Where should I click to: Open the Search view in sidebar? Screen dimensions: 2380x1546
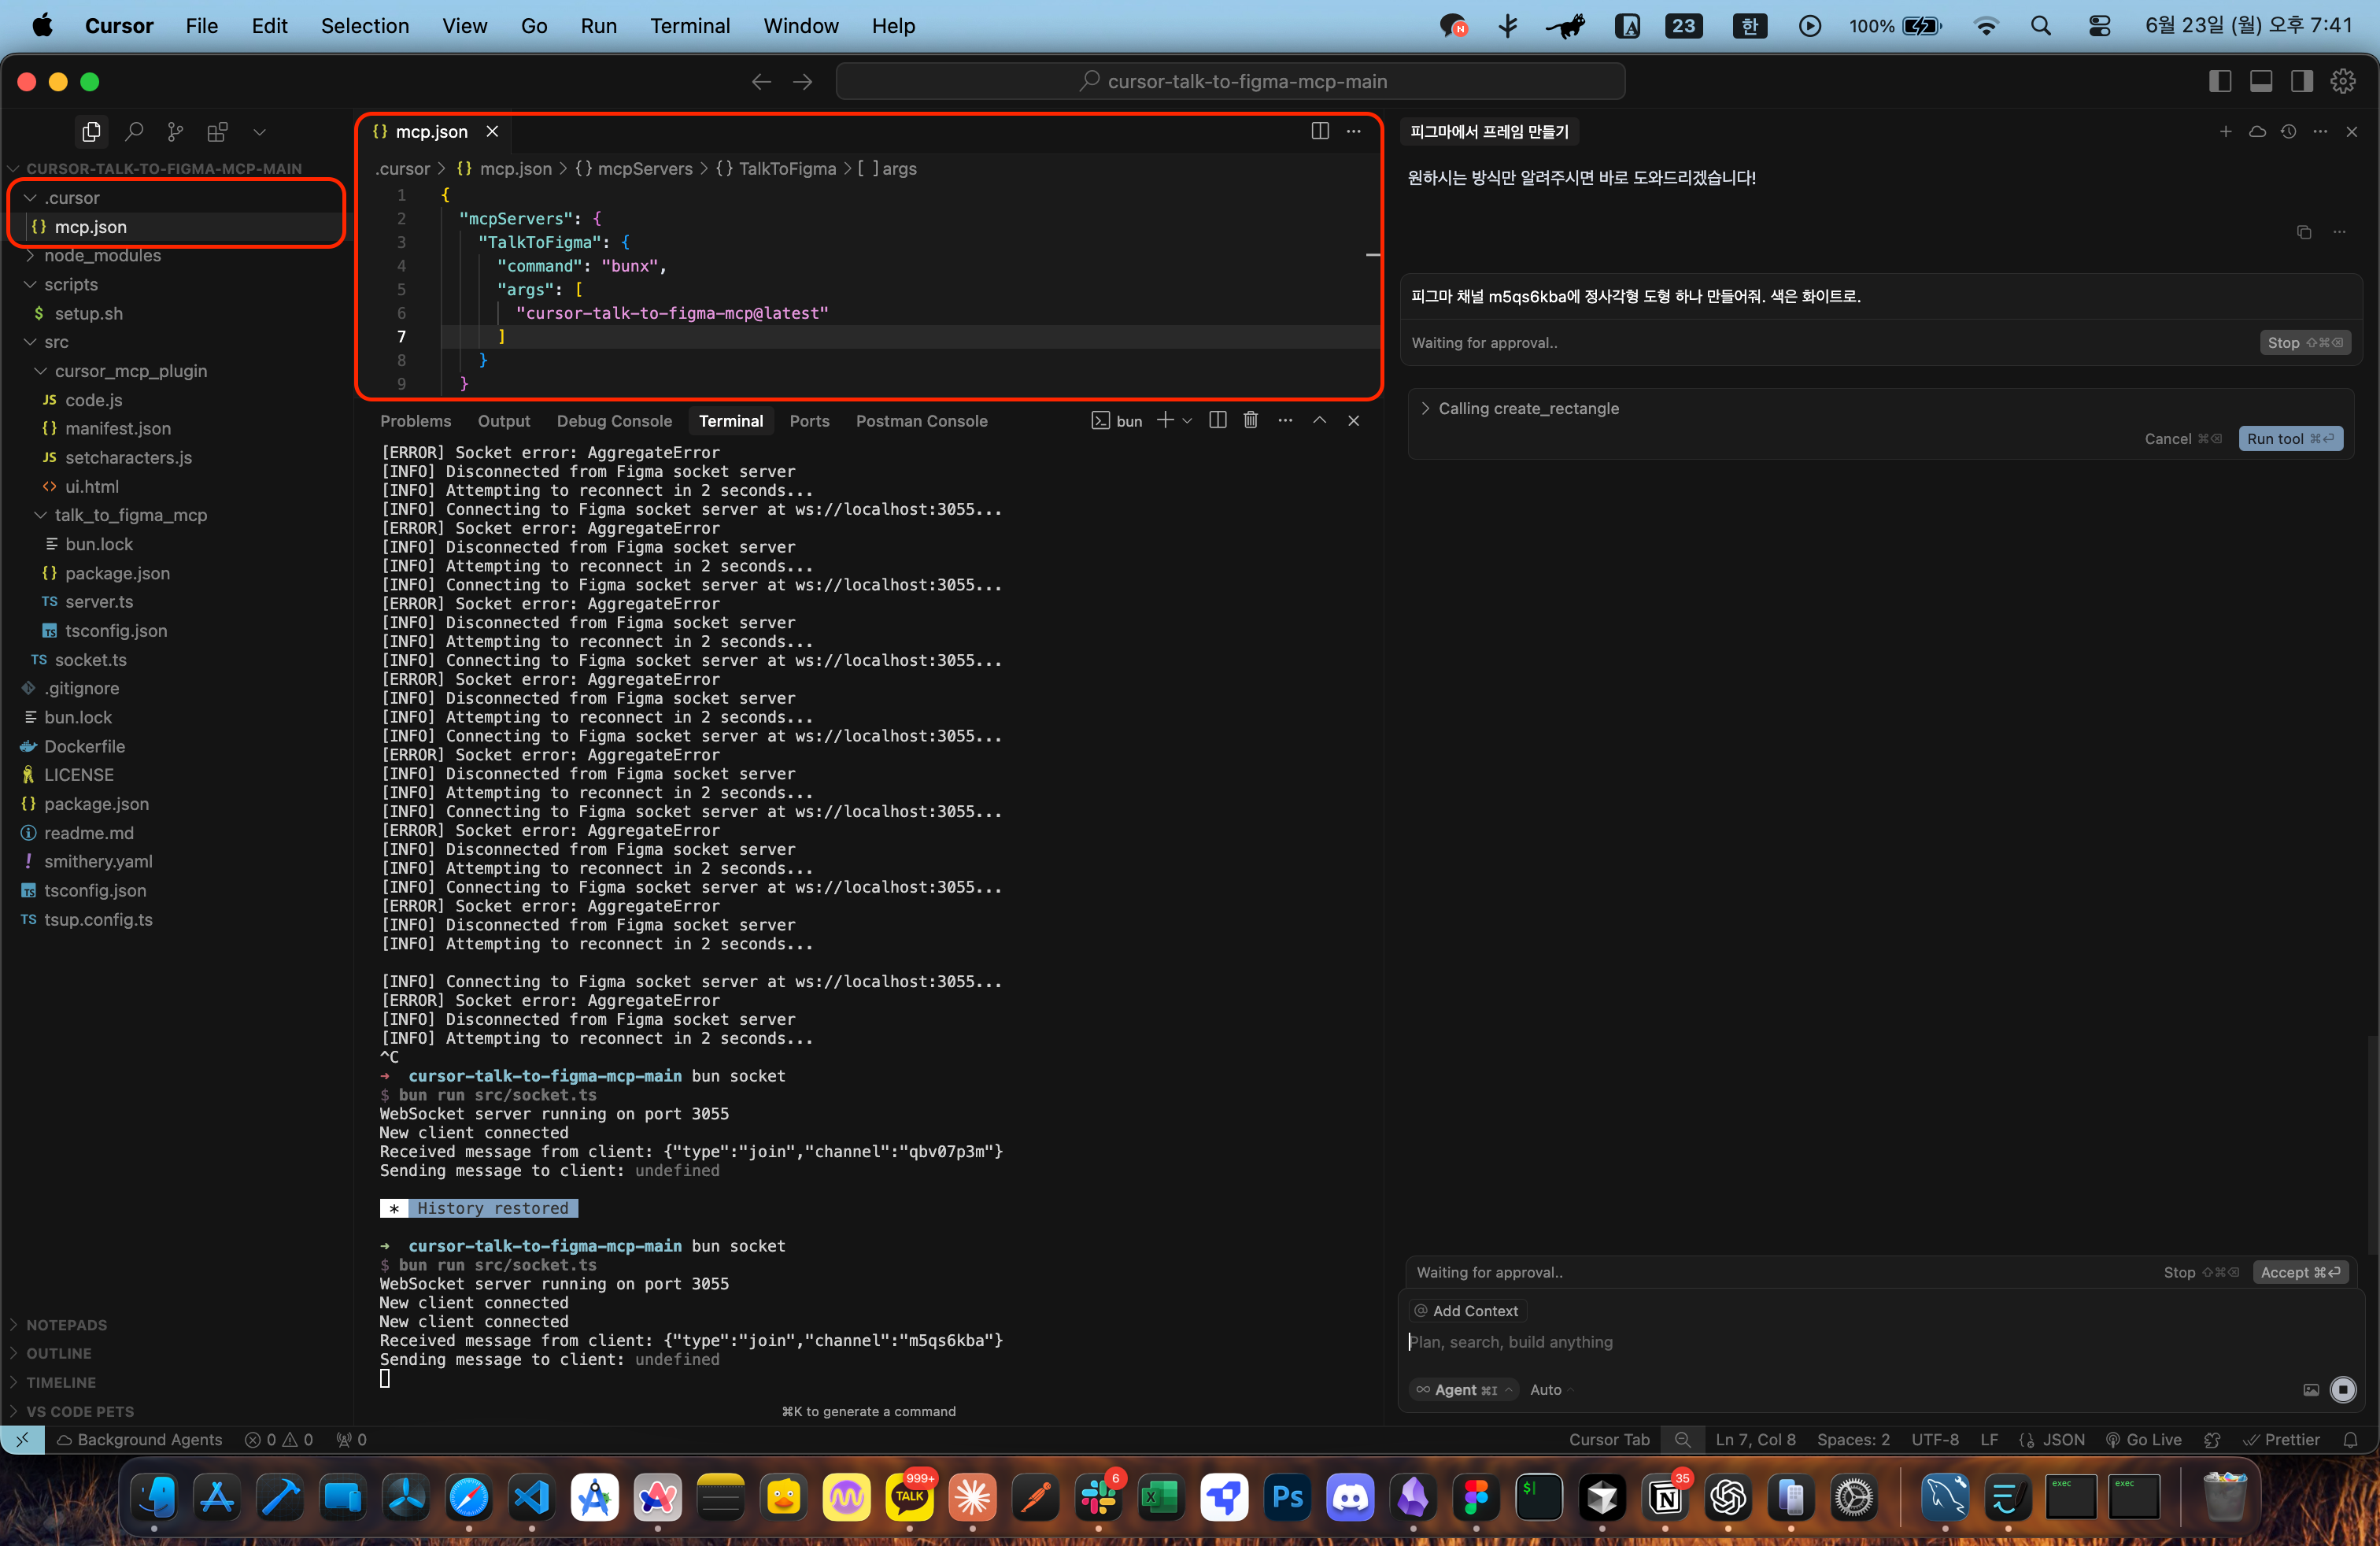tap(133, 131)
